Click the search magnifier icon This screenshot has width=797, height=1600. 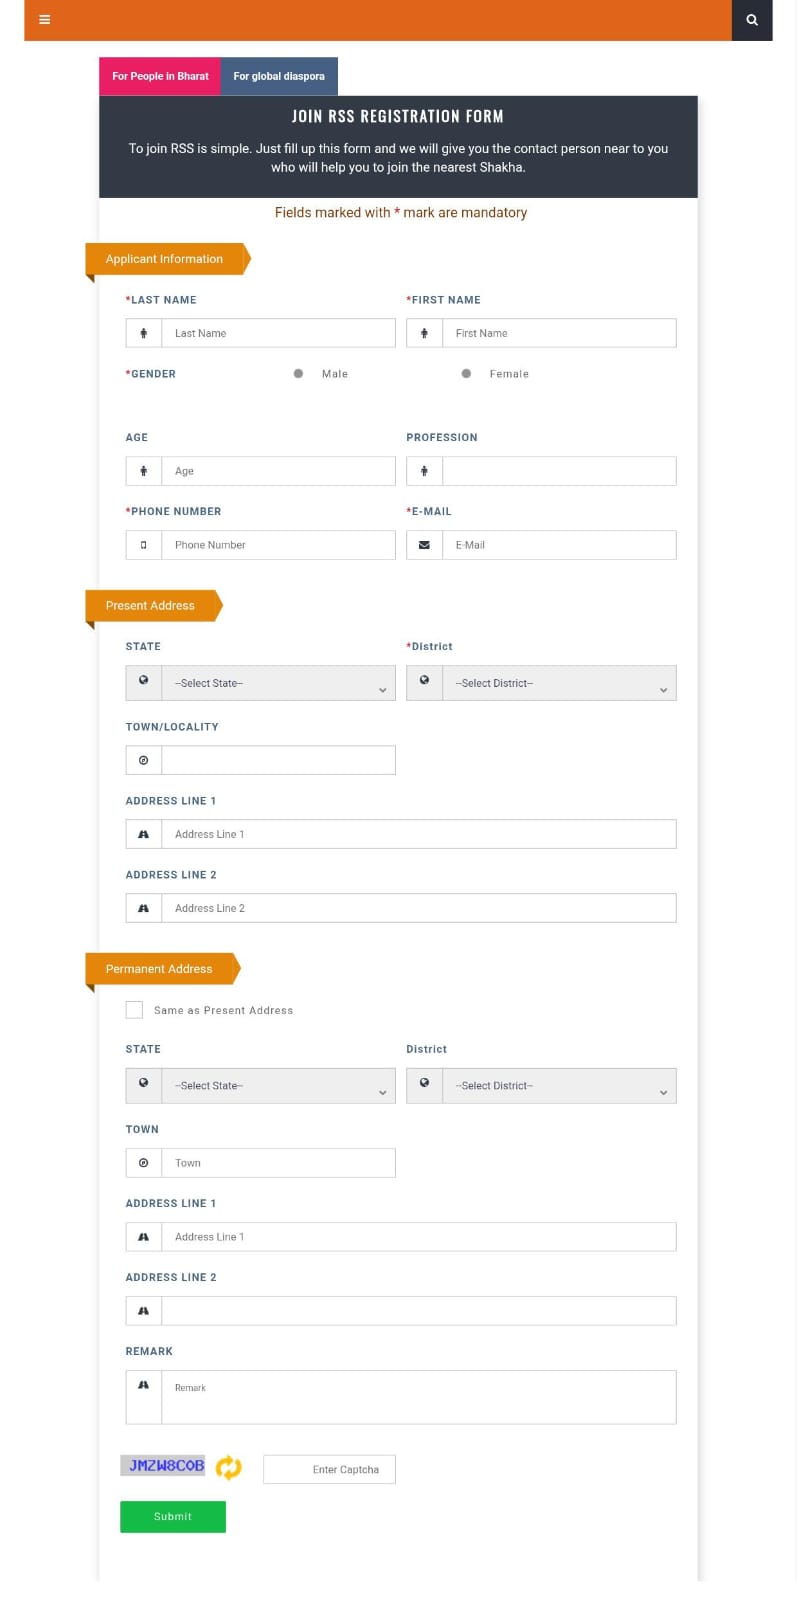pos(752,20)
